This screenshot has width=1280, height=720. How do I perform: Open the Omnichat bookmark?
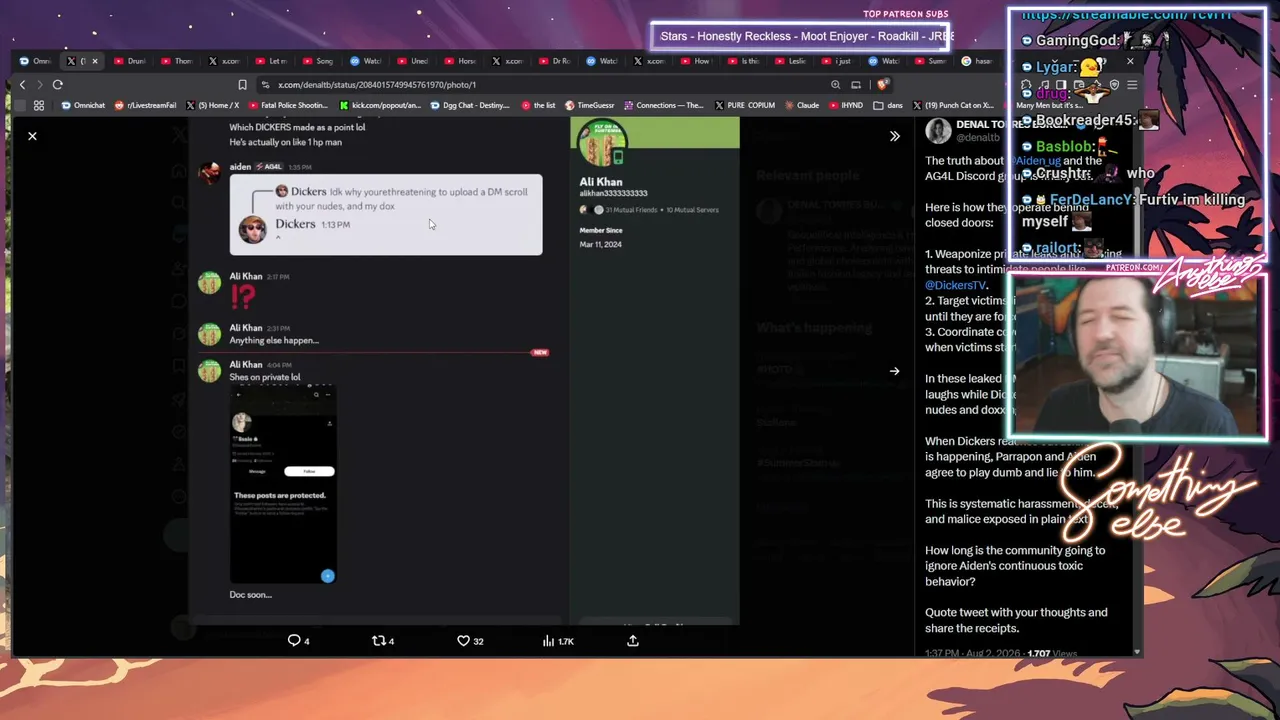(82, 105)
